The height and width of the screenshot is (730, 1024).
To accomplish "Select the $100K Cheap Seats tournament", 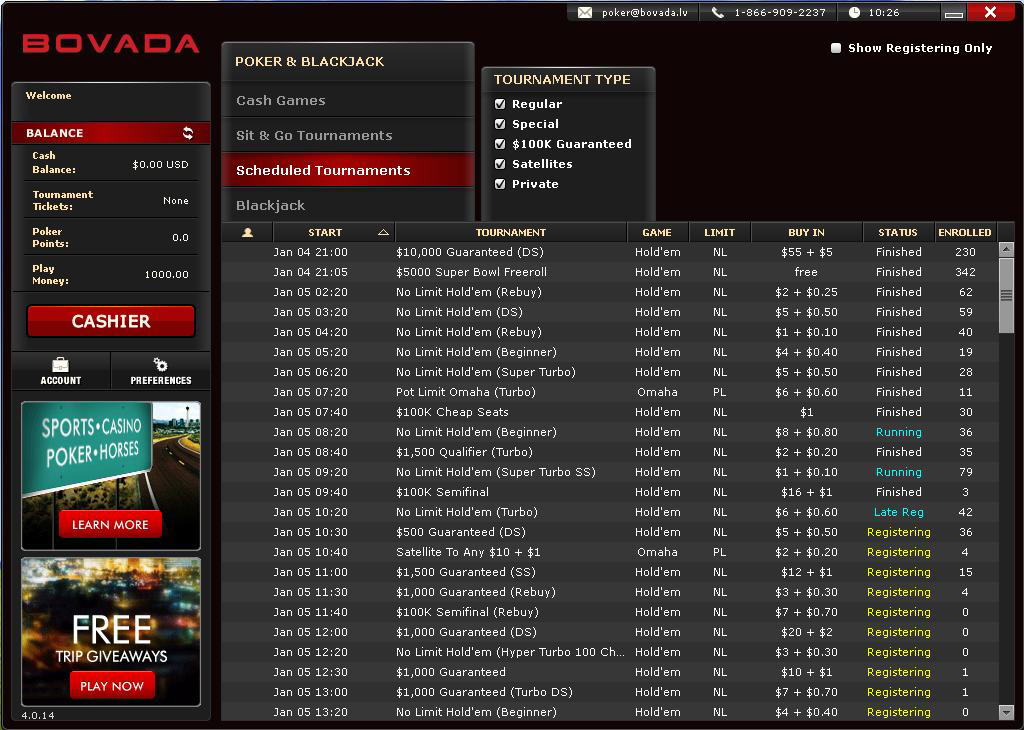I will pyautogui.click(x=609, y=412).
